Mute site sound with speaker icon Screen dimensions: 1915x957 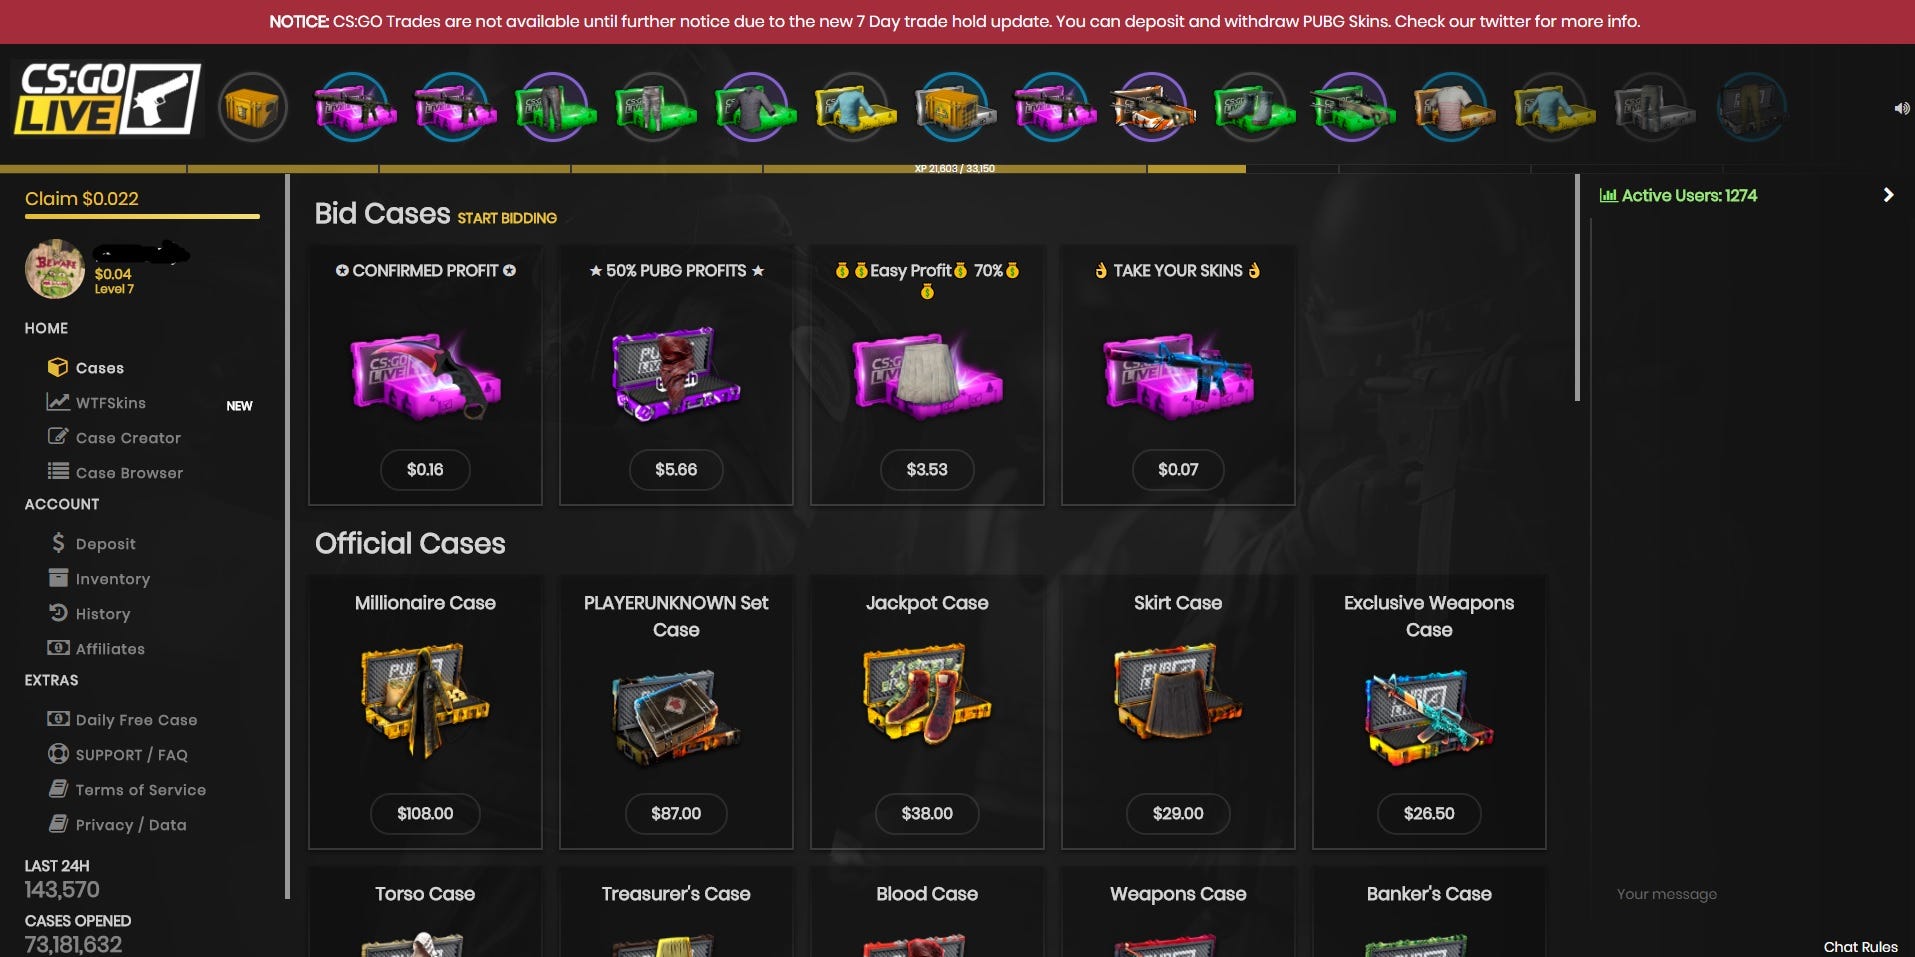1901,108
